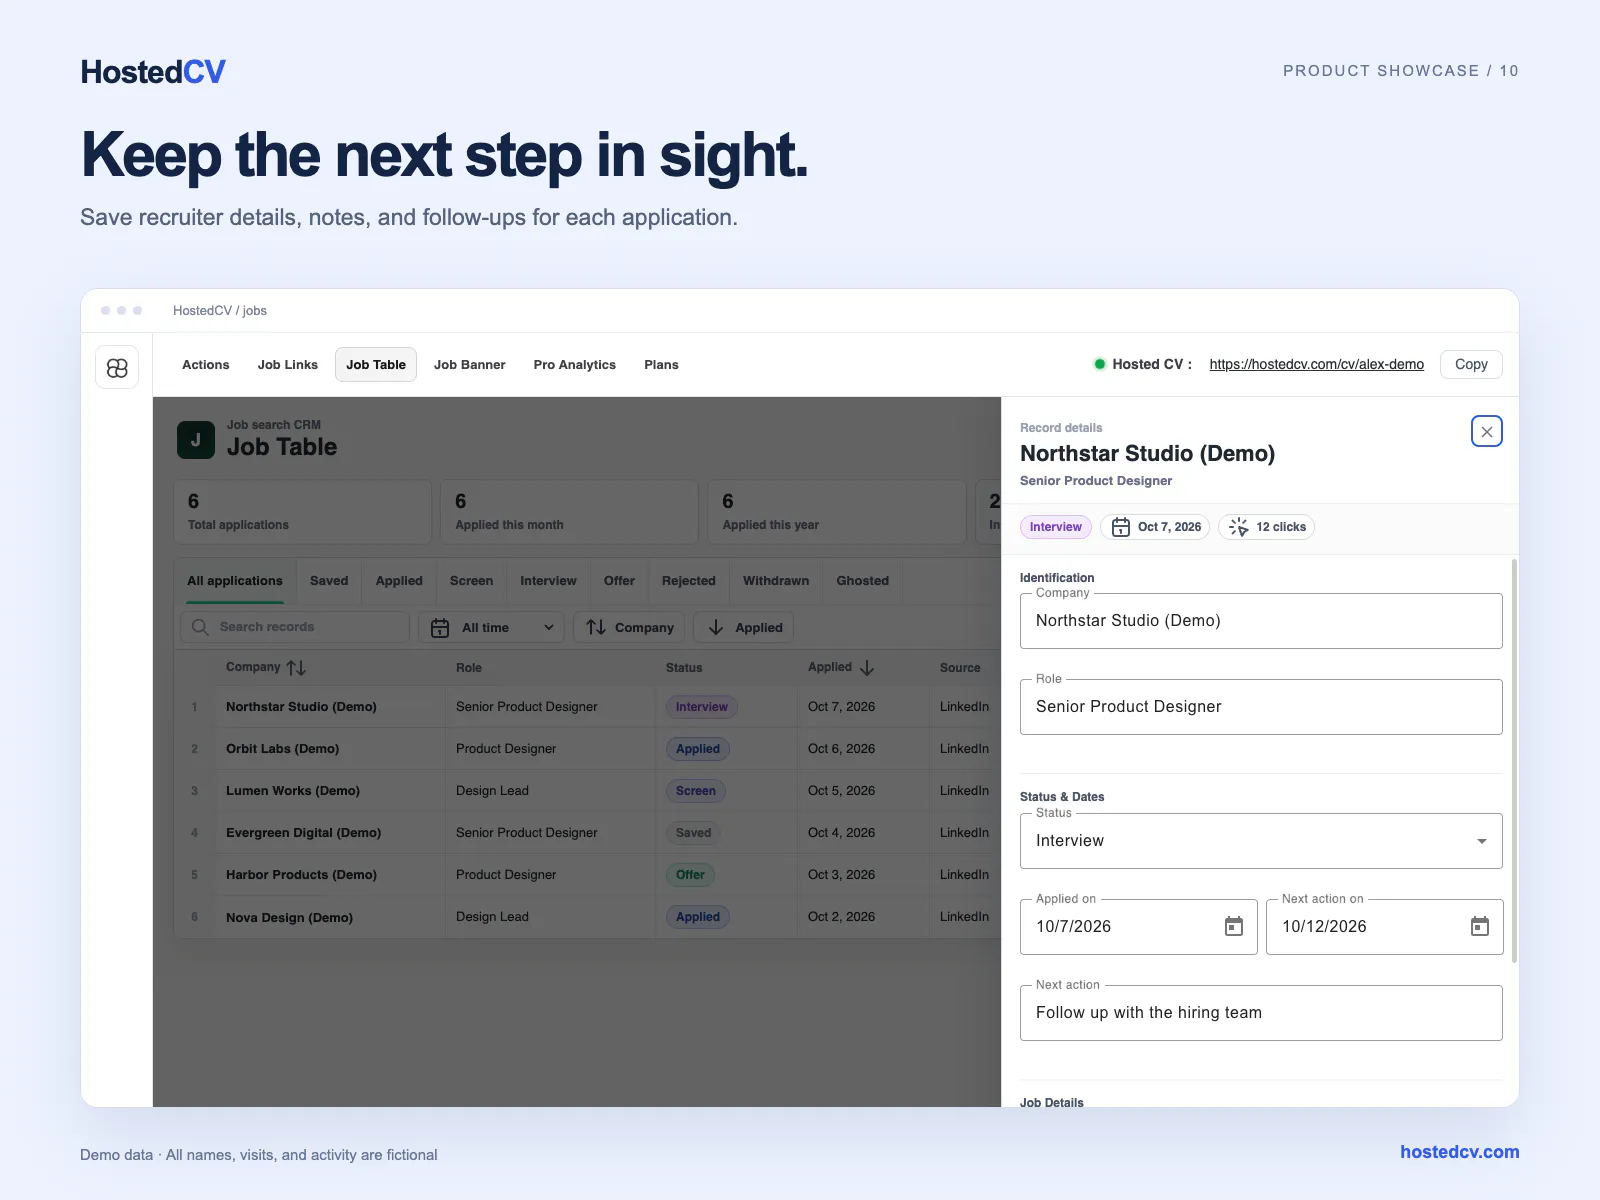Open the Orbit Labs (Demo) row
Screen dimensions: 1600x1200
[588, 749]
